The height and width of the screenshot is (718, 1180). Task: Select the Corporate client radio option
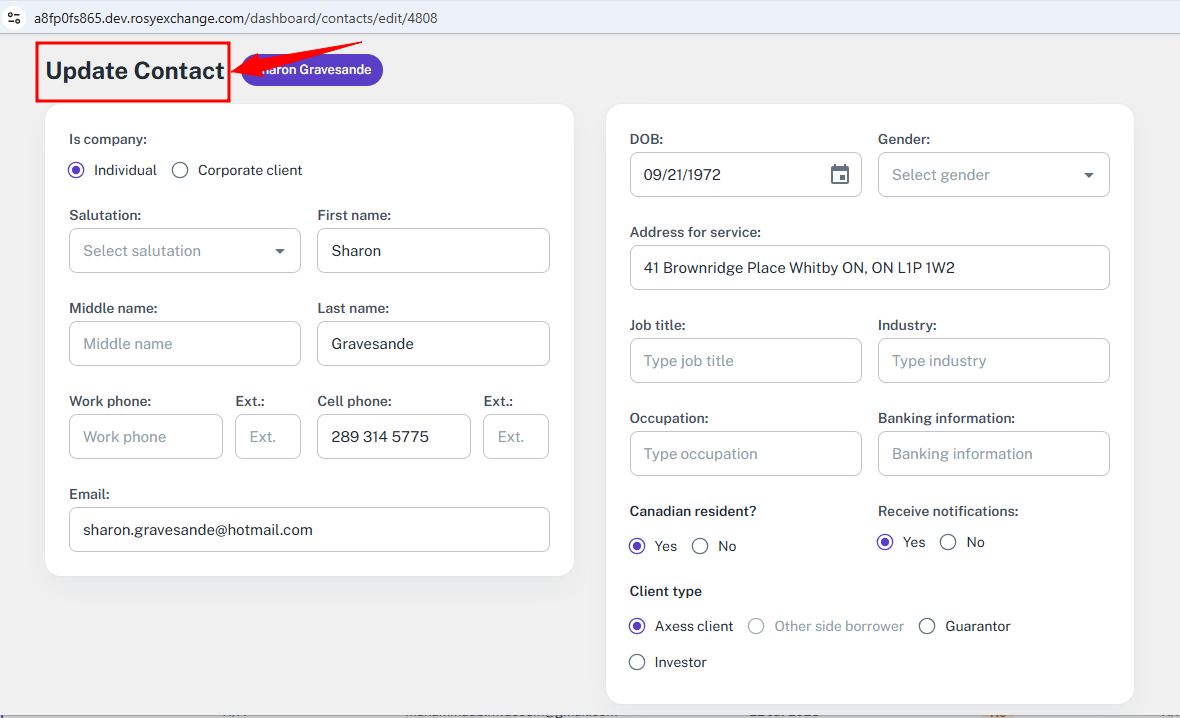[x=180, y=170]
